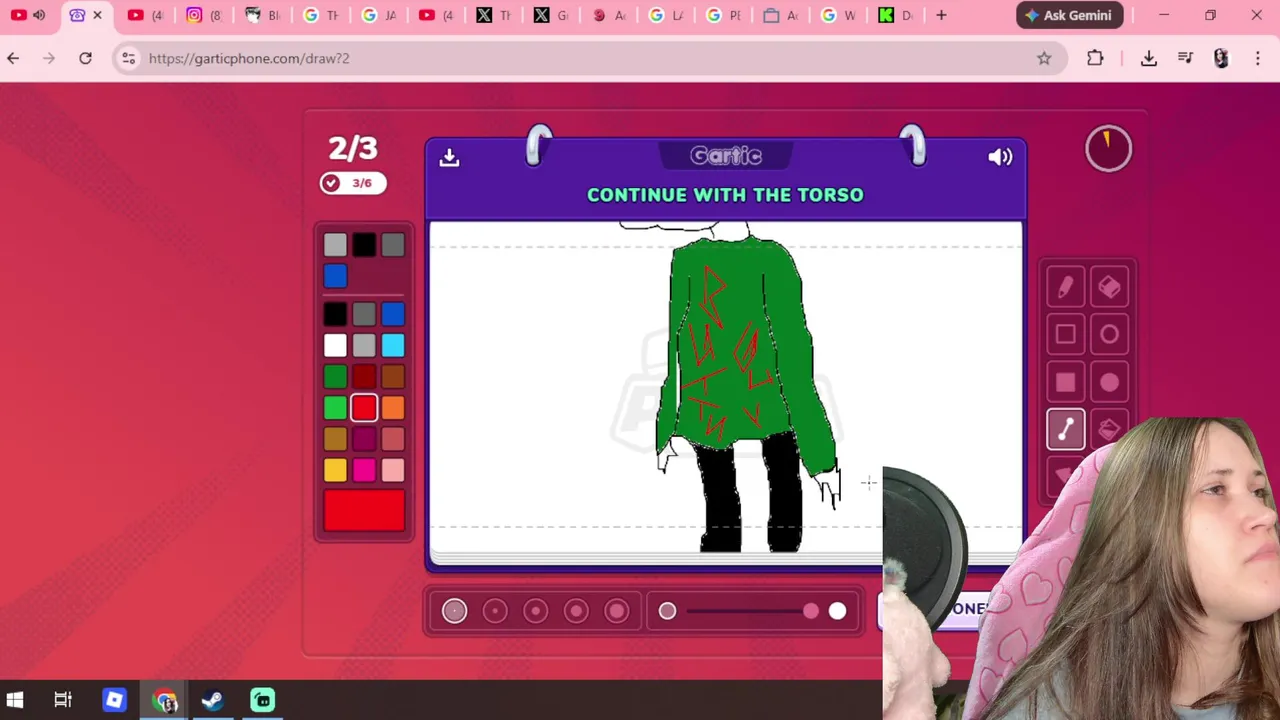Open Steam from the taskbar
Viewport: 1280px width, 720px height.
[x=212, y=700]
